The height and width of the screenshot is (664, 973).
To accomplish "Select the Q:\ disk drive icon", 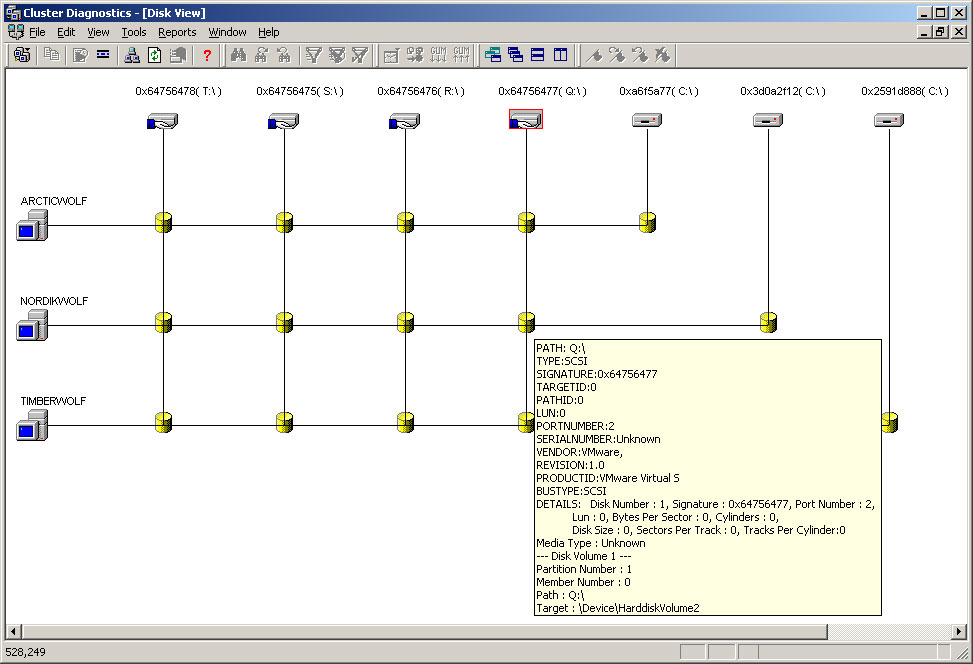I will pos(526,121).
